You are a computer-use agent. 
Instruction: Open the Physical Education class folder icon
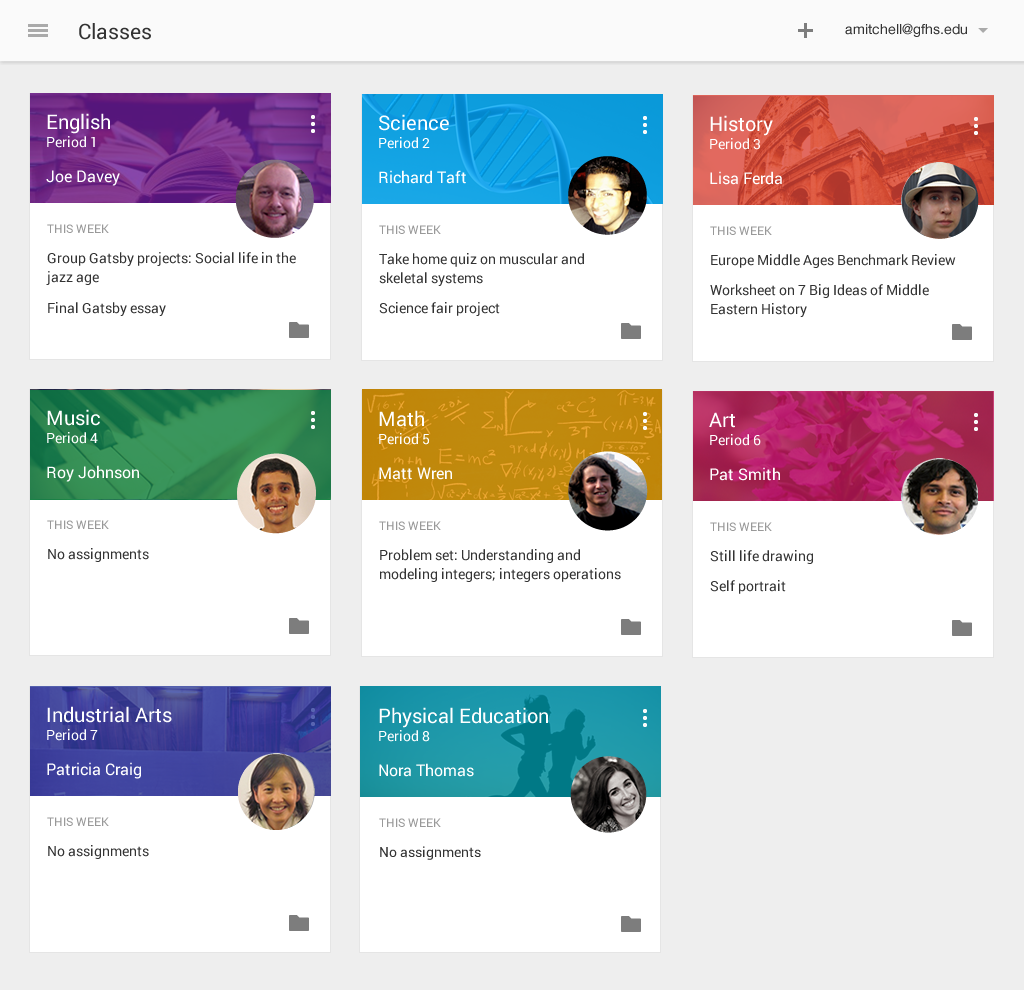[x=631, y=924]
